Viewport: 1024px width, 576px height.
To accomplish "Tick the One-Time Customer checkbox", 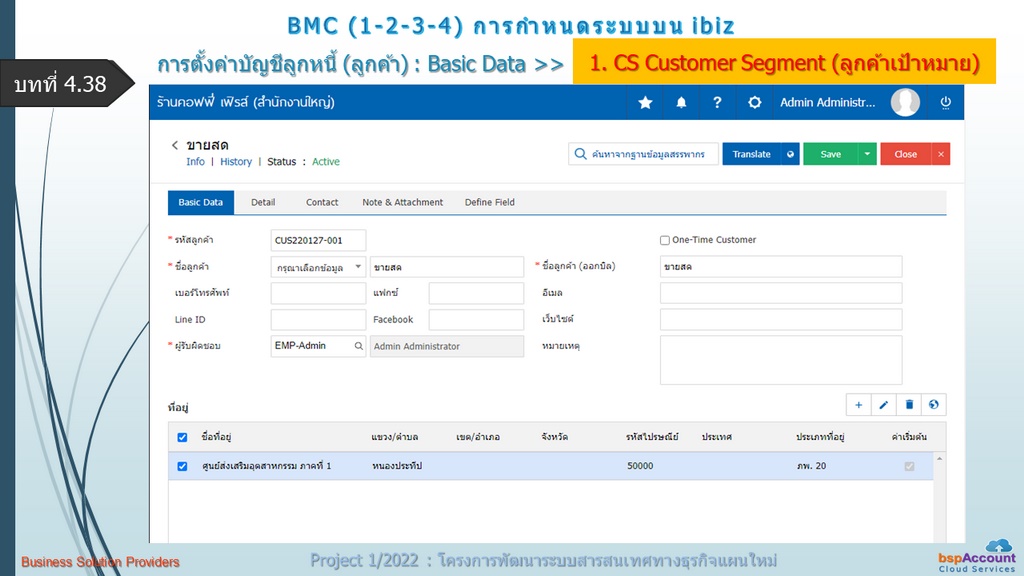I will point(664,240).
